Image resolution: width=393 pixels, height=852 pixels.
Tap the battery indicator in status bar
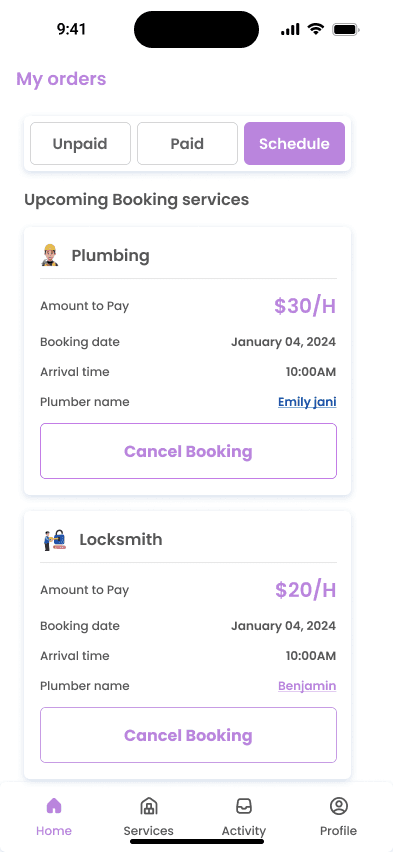click(x=346, y=29)
